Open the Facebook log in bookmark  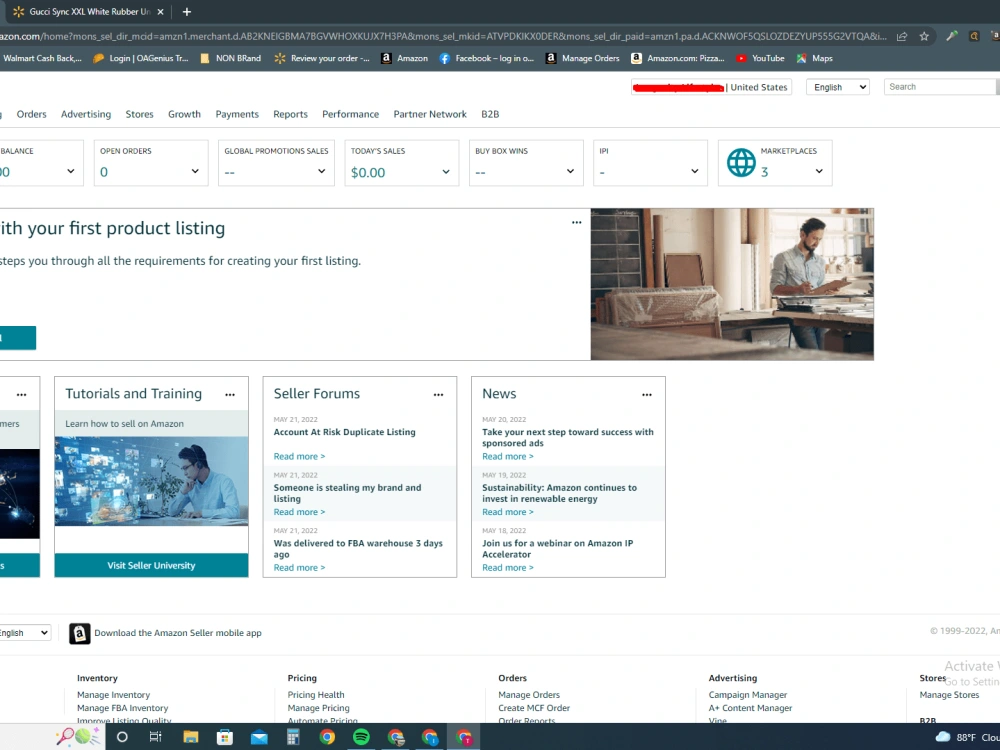click(x=487, y=58)
